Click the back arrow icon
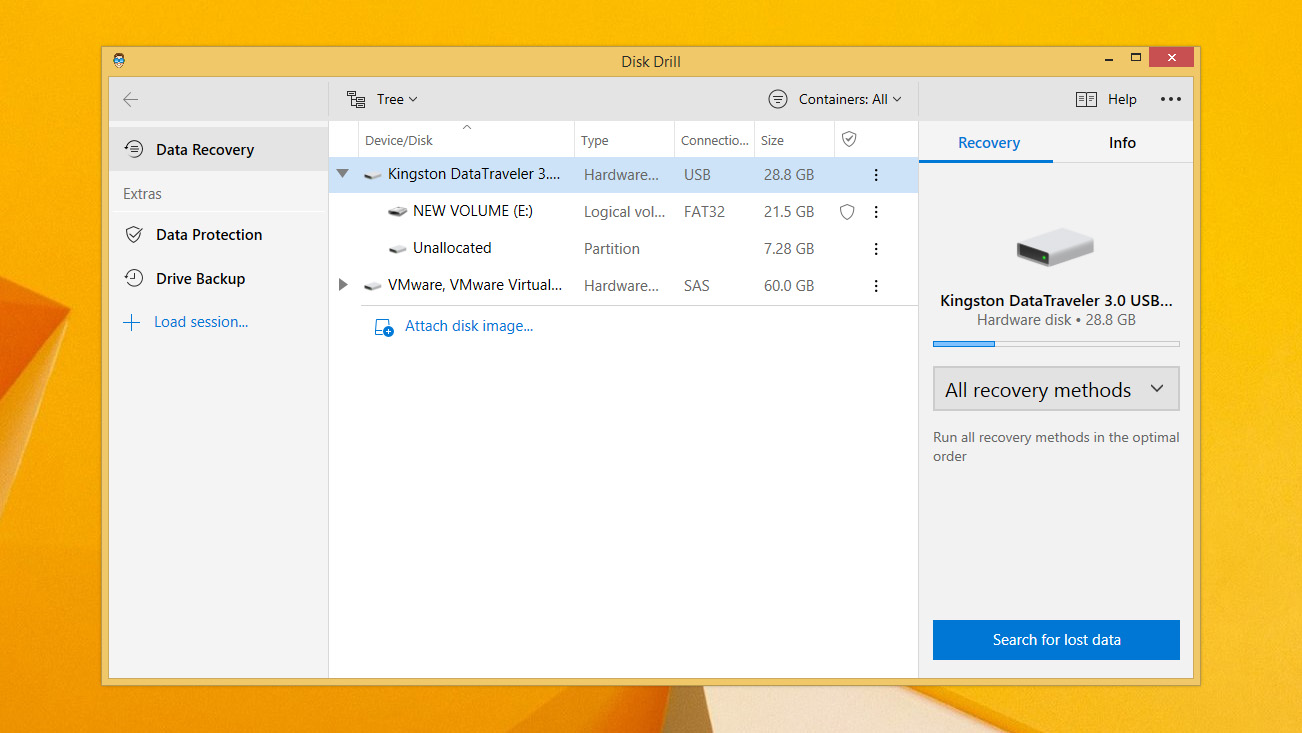The image size is (1302, 733). tap(131, 100)
